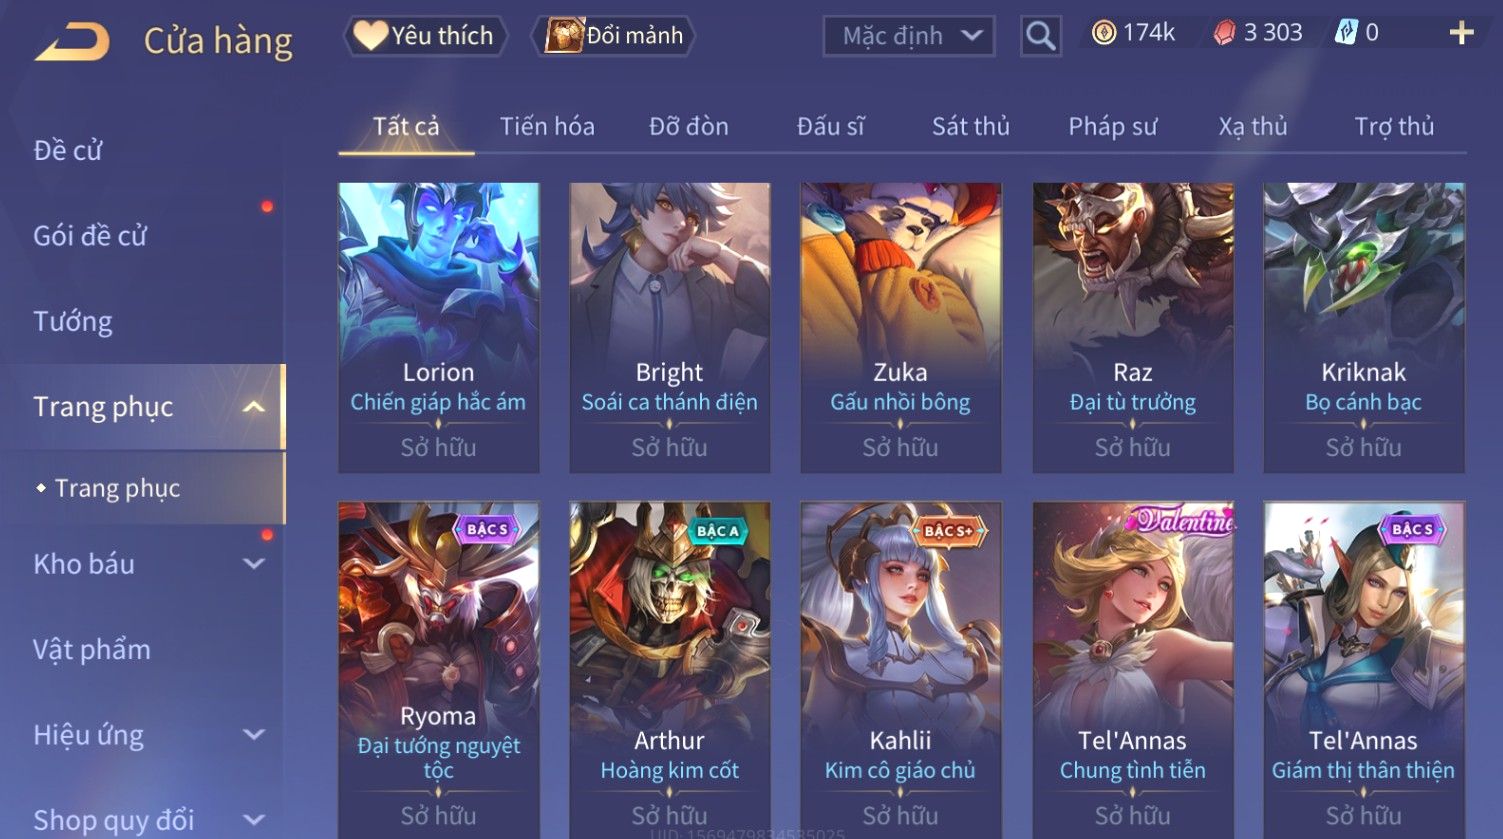Select the Sát thủ category tab
The height and width of the screenshot is (839, 1503).
tap(970, 127)
